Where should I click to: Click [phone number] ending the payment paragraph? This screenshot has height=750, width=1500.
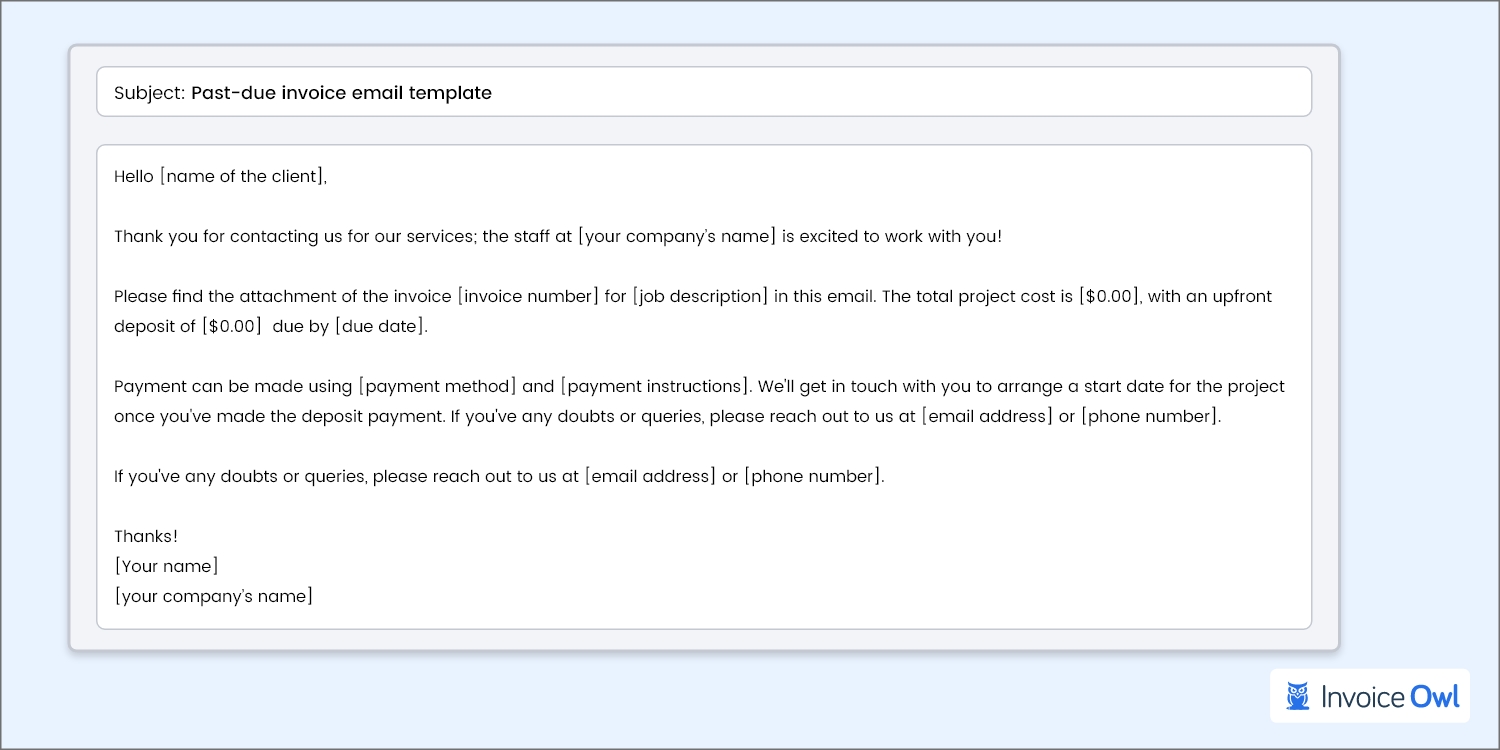coord(1150,417)
